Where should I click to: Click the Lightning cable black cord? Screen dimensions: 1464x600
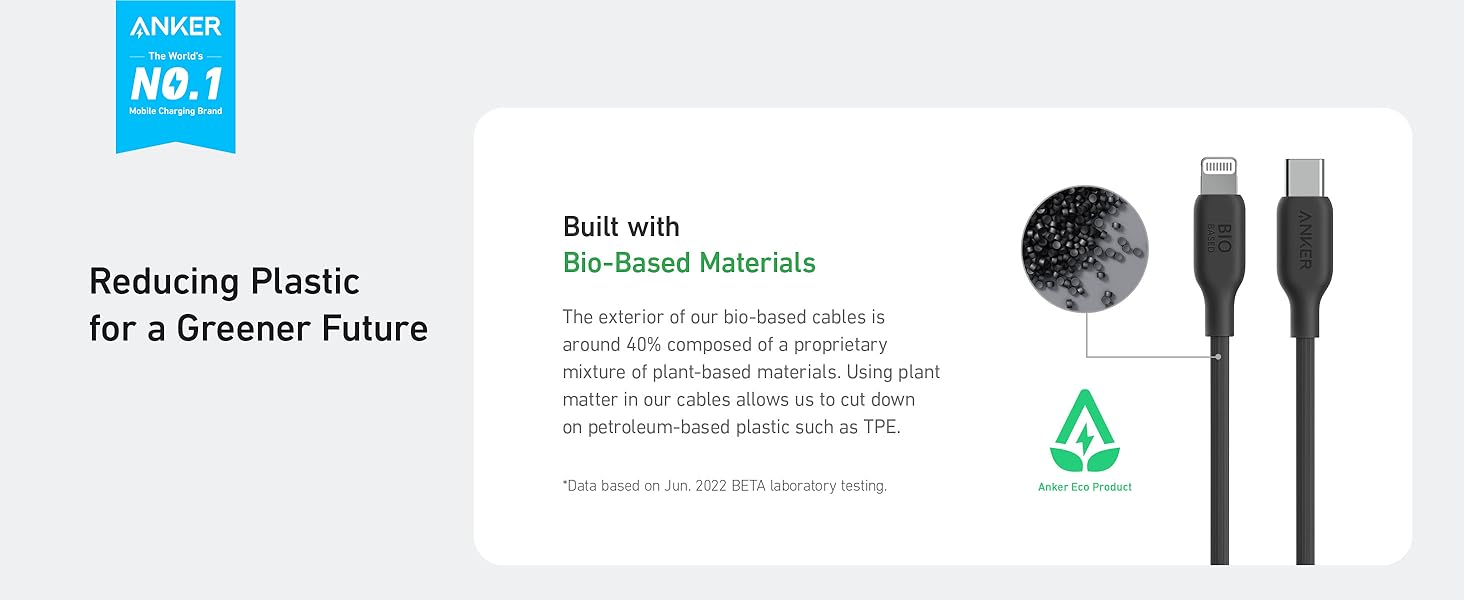point(1219,450)
